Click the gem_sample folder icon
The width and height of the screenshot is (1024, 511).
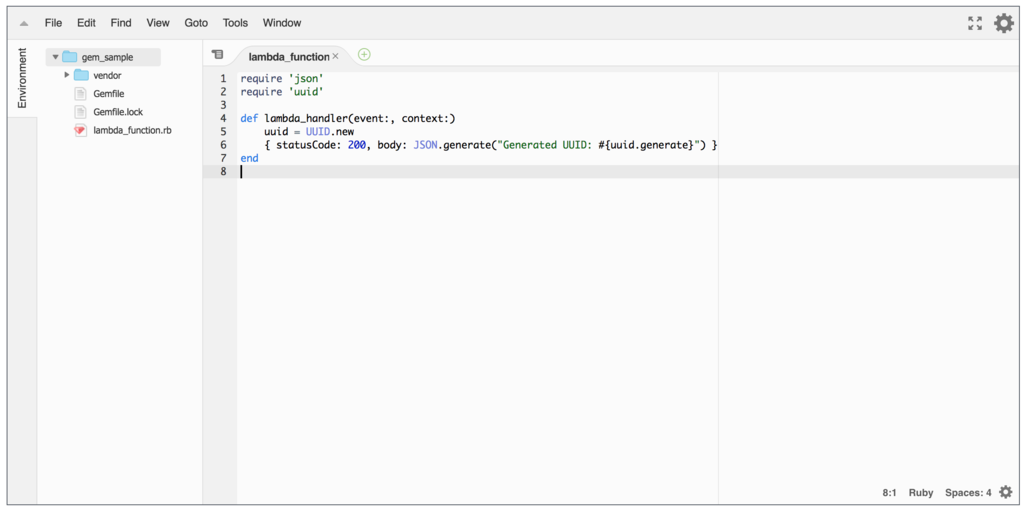70,57
